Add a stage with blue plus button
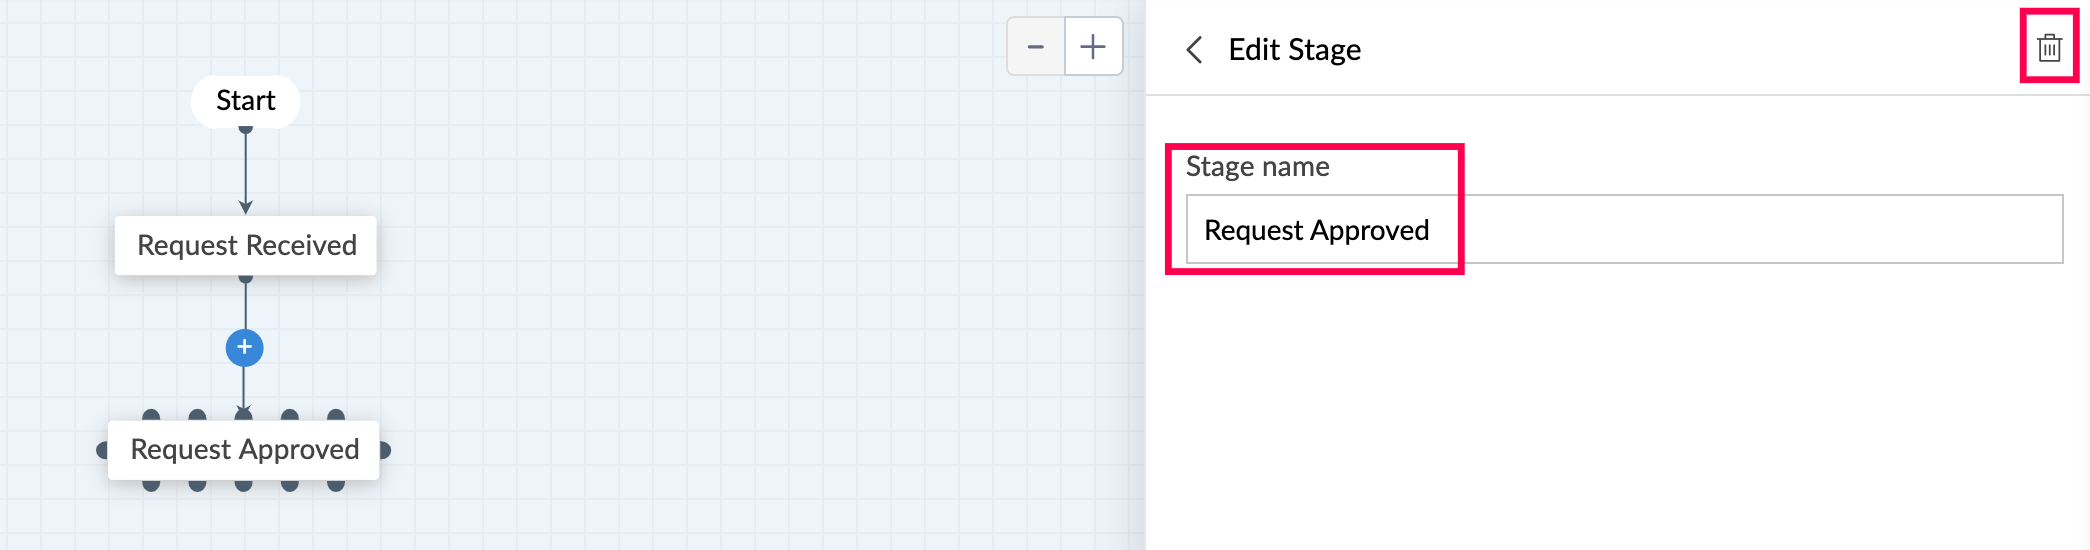The height and width of the screenshot is (550, 2090). (245, 348)
